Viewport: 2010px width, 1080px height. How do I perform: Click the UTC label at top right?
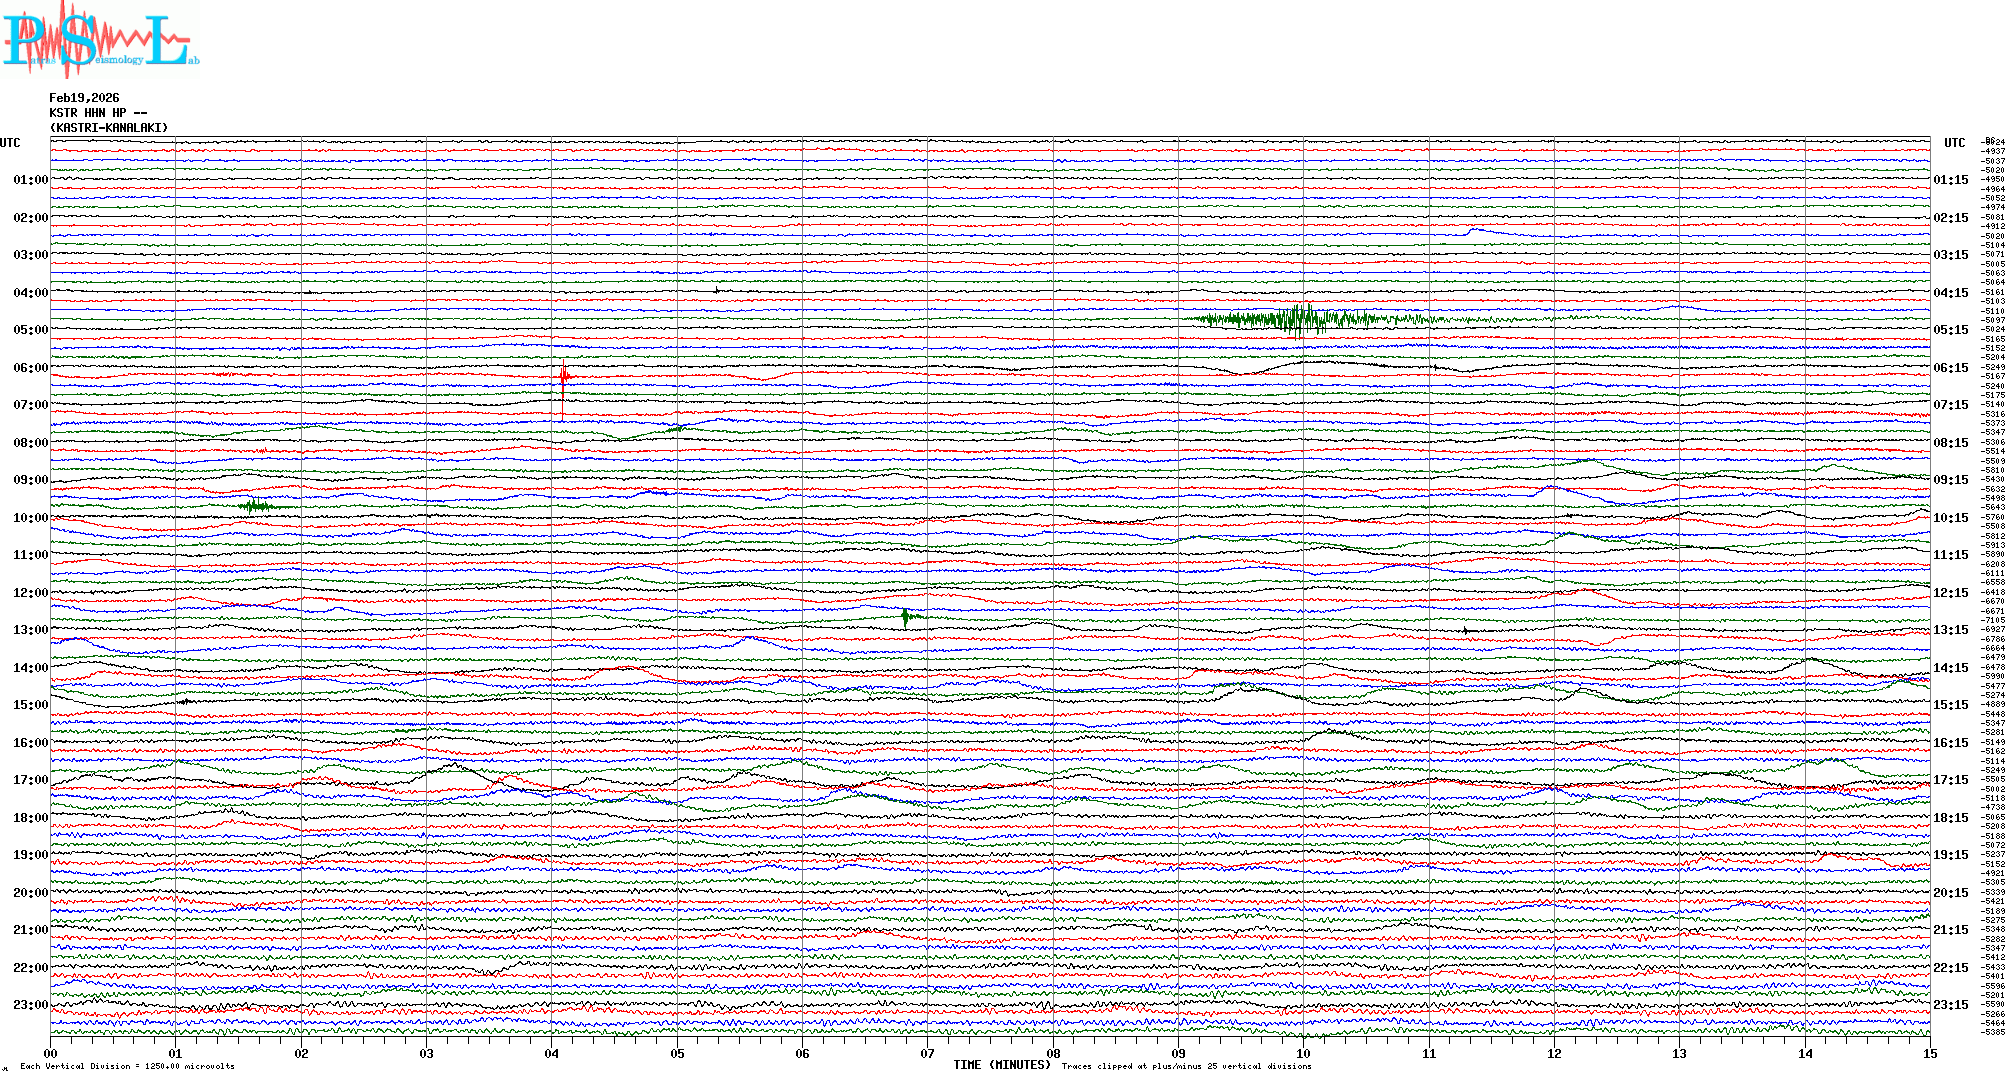[x=1954, y=143]
